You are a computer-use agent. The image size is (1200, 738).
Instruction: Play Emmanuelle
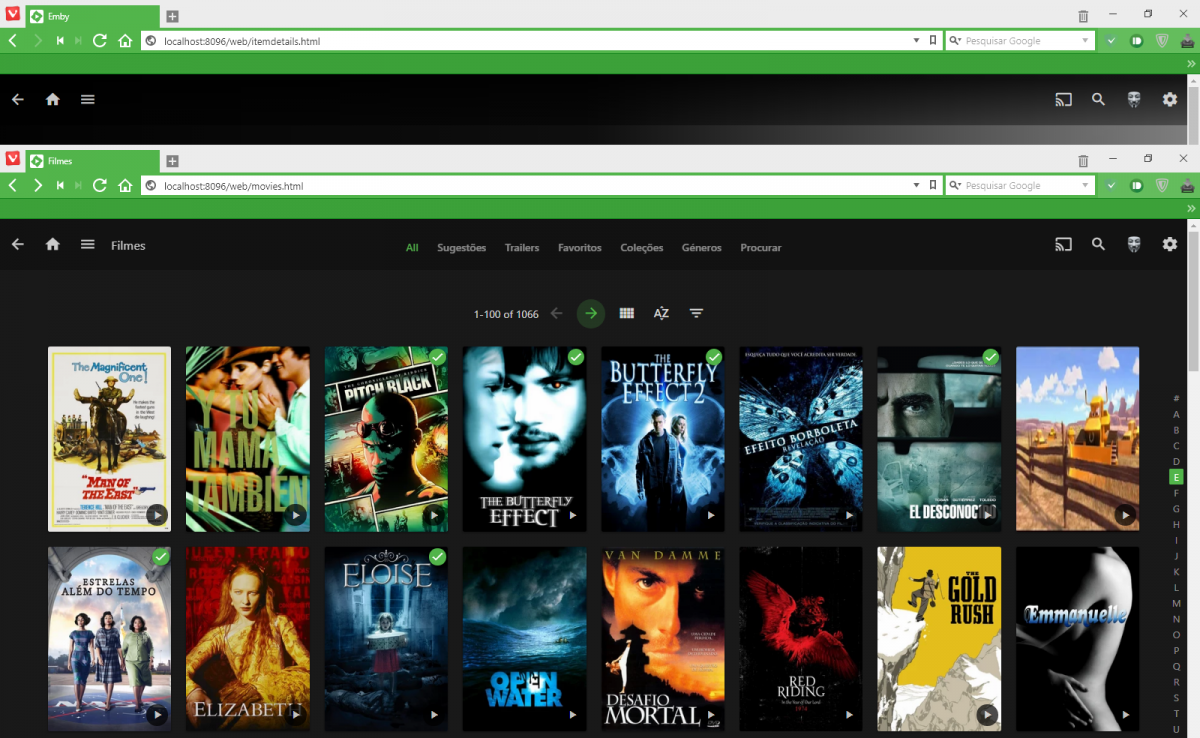tap(1125, 715)
